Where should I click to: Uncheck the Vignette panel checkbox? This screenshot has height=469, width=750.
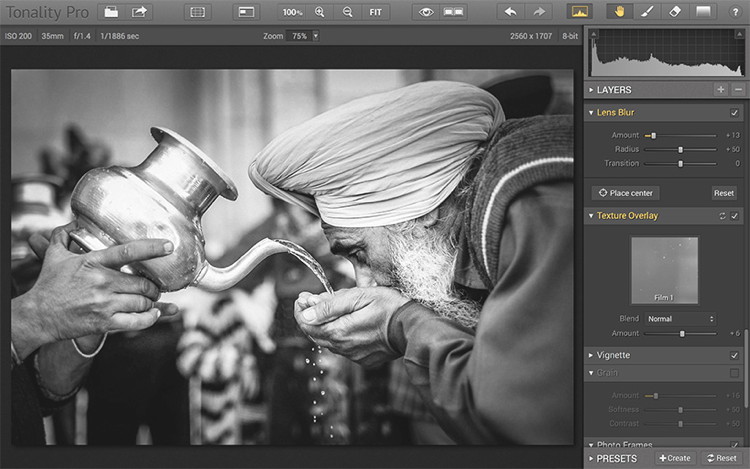coord(735,355)
